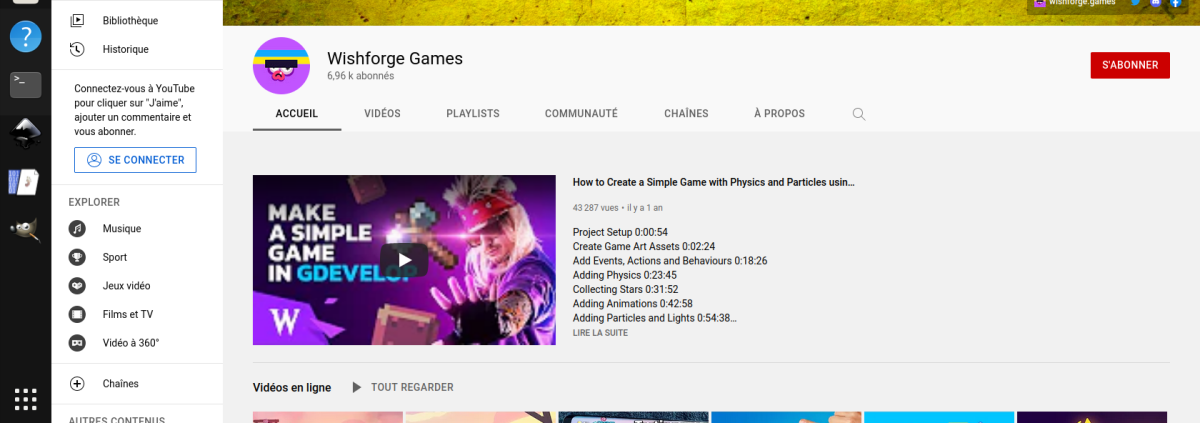This screenshot has height=423, width=1200.
Task: Expand description with Lire la suite
Action: click(x=600, y=333)
